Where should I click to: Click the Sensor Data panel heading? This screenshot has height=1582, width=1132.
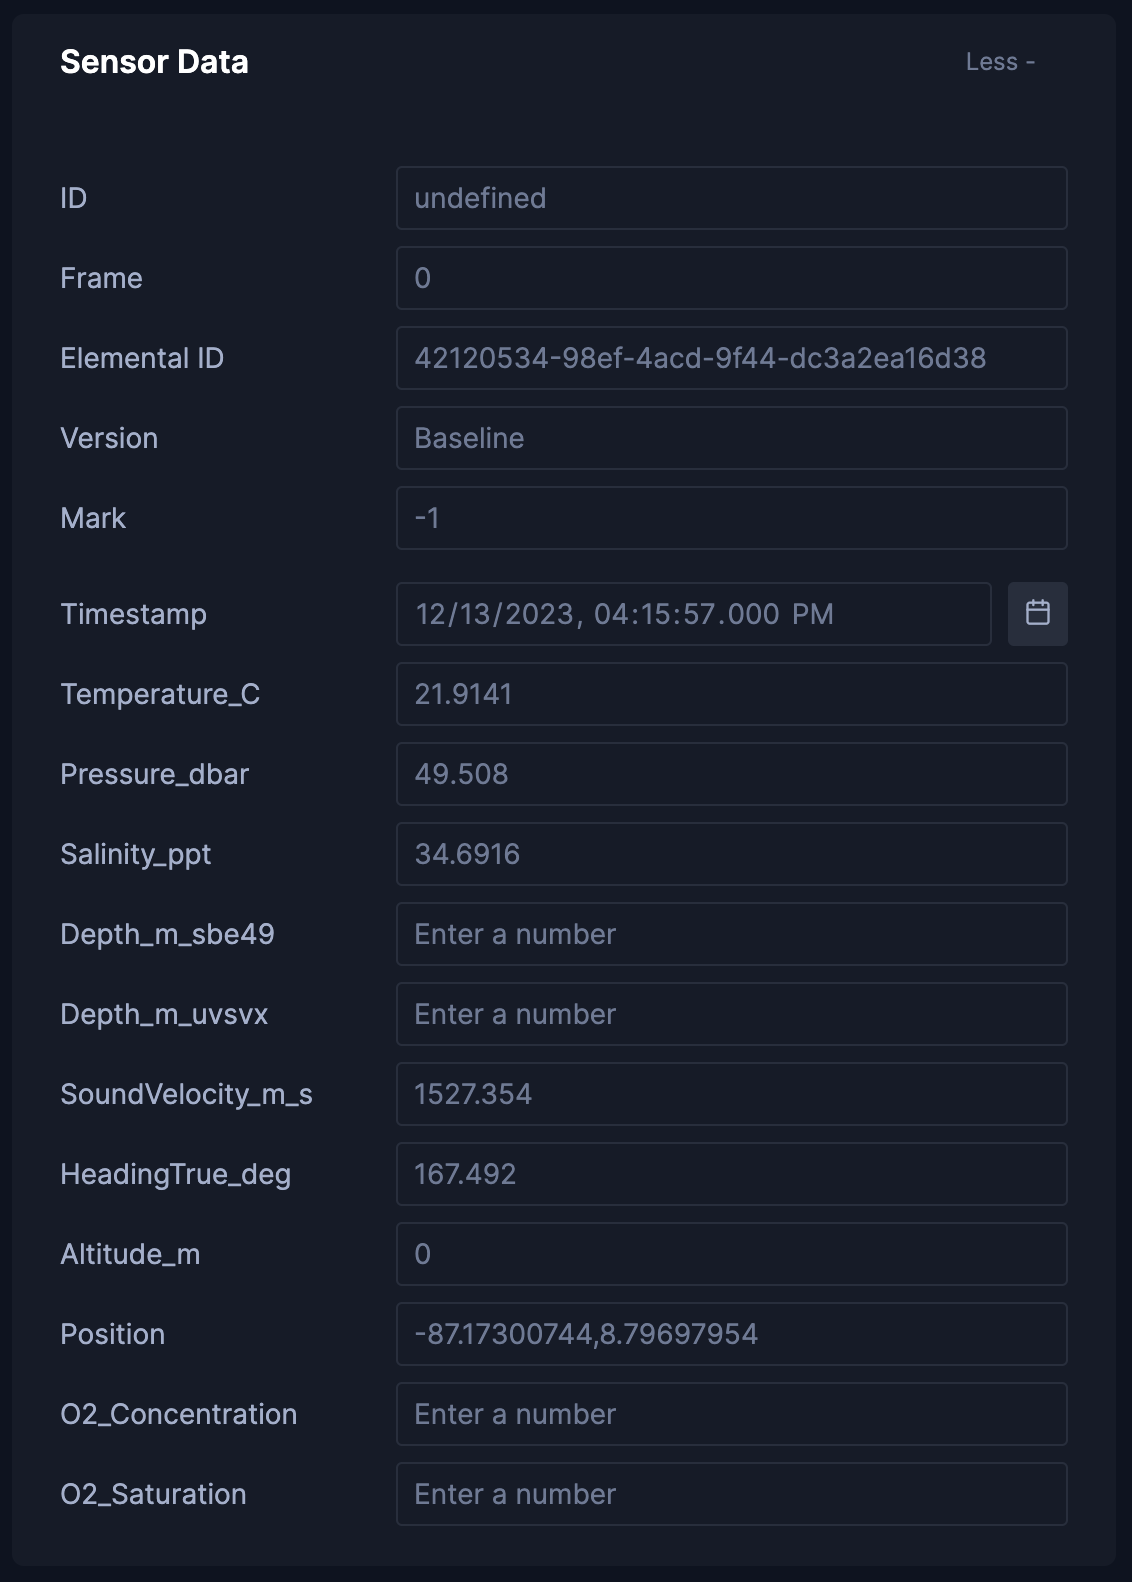pos(154,62)
